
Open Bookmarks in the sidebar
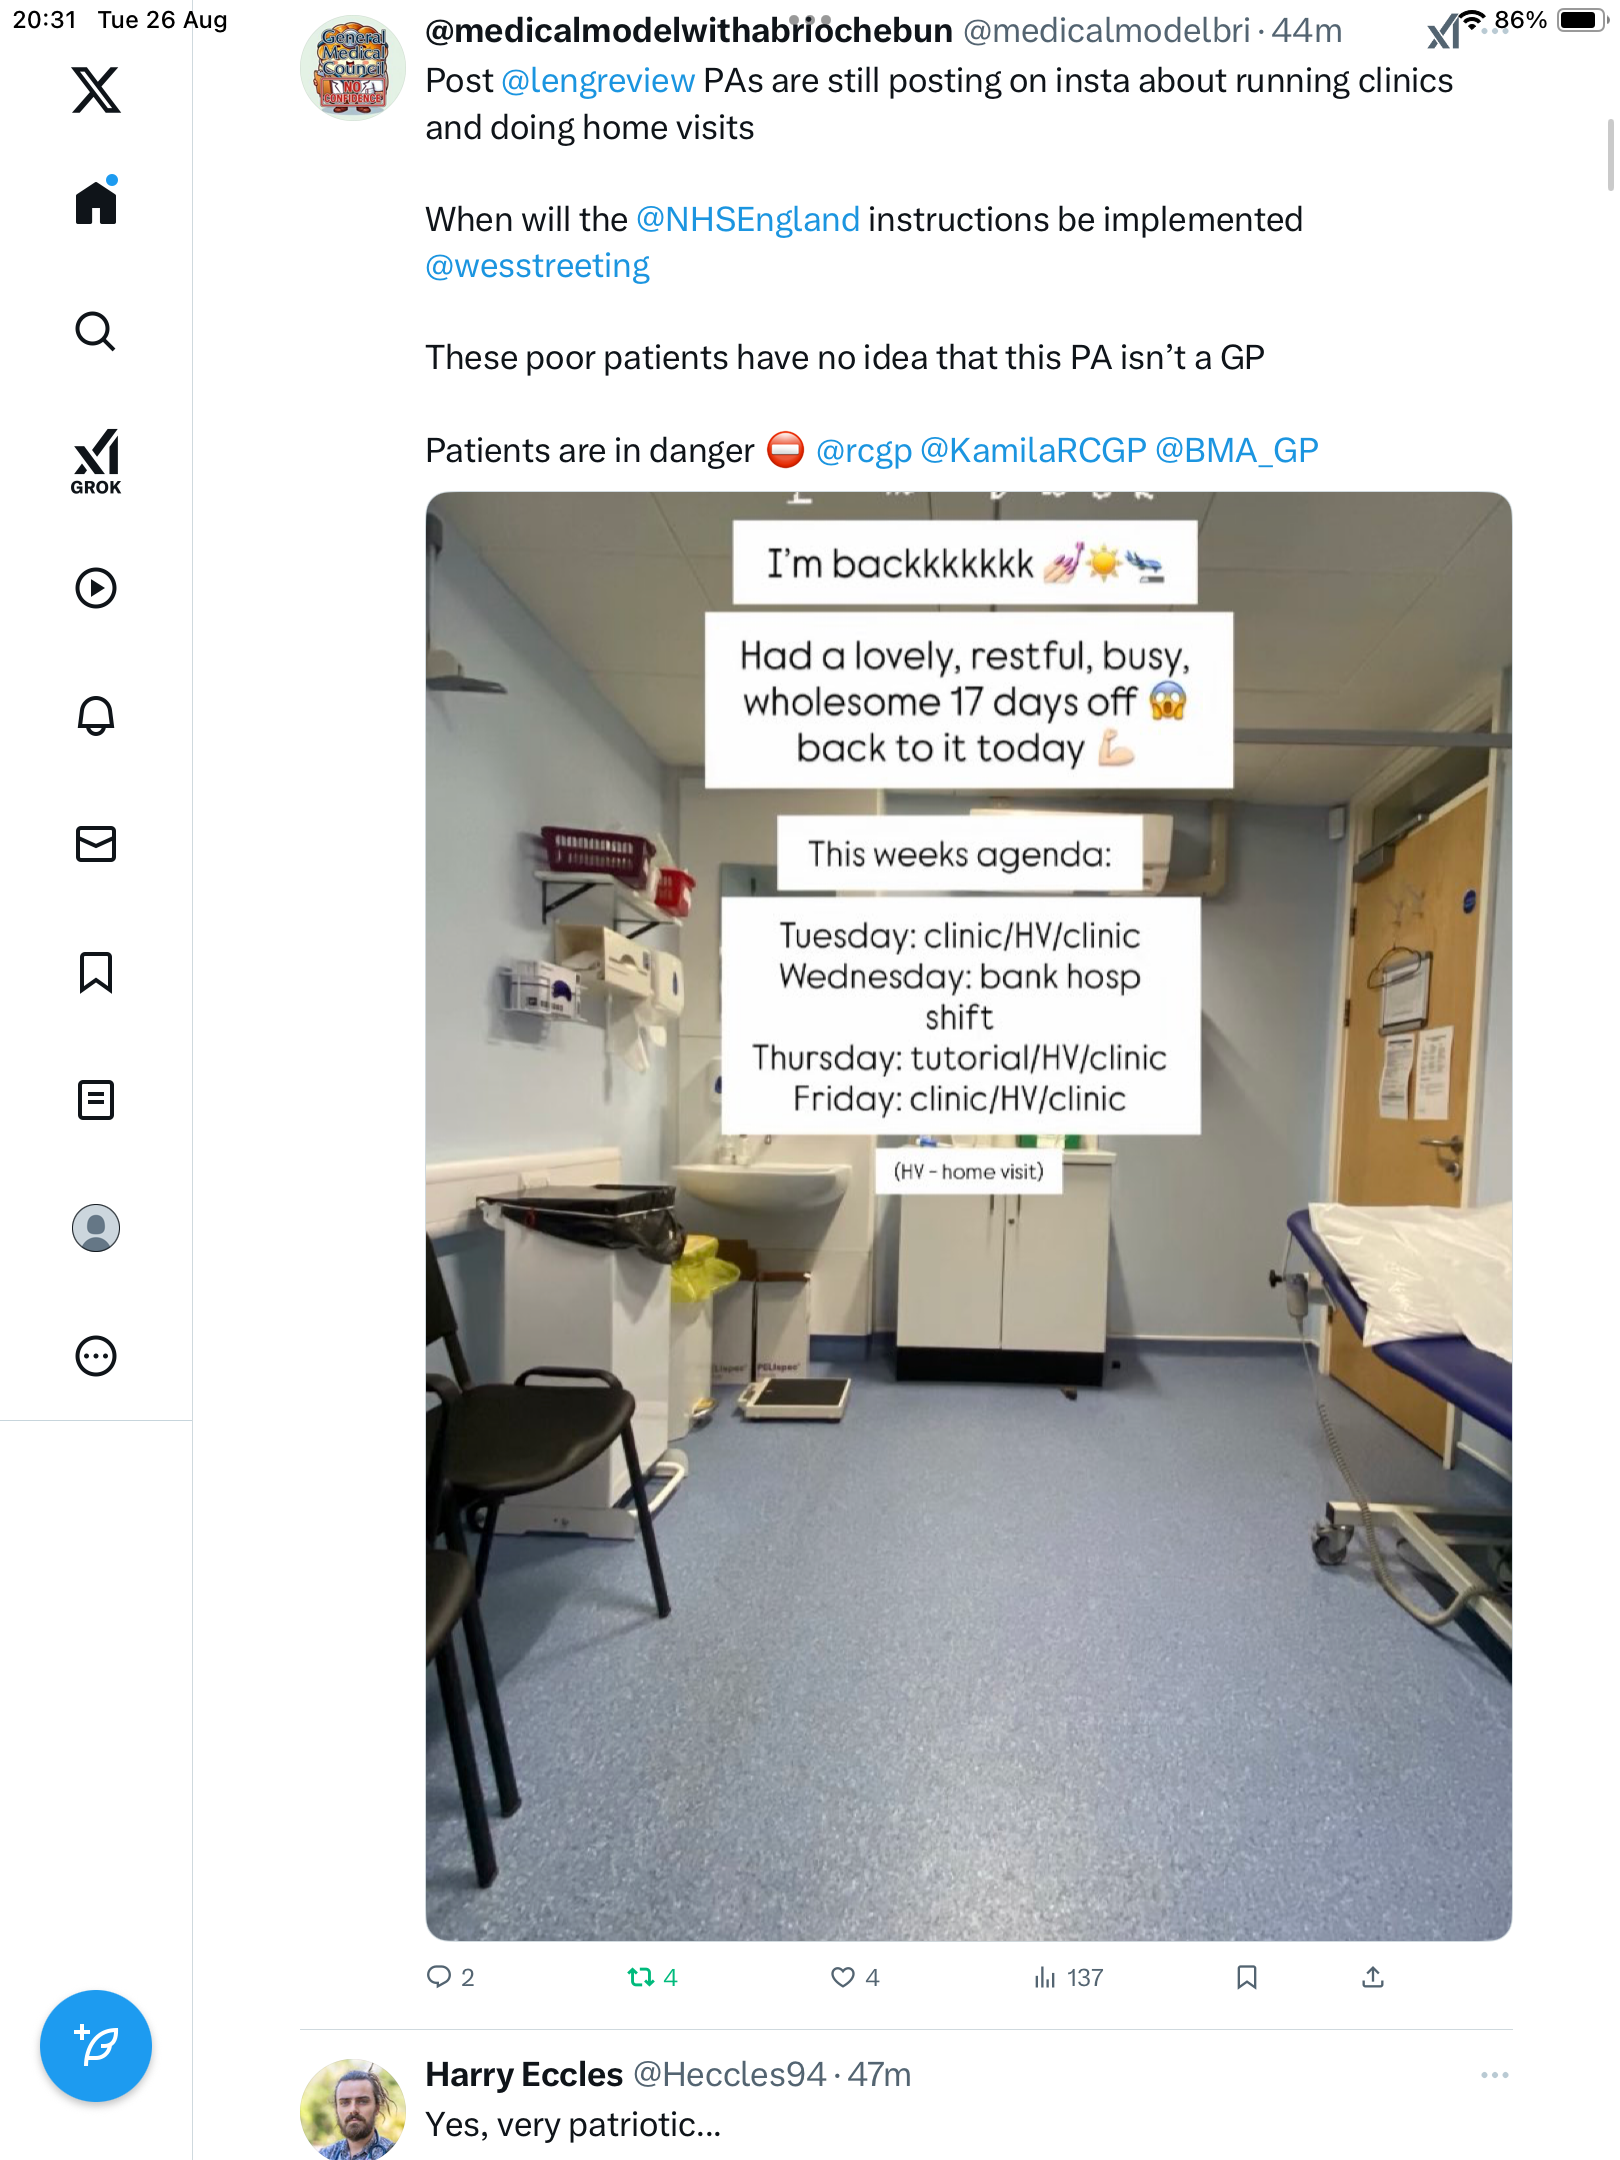click(96, 972)
